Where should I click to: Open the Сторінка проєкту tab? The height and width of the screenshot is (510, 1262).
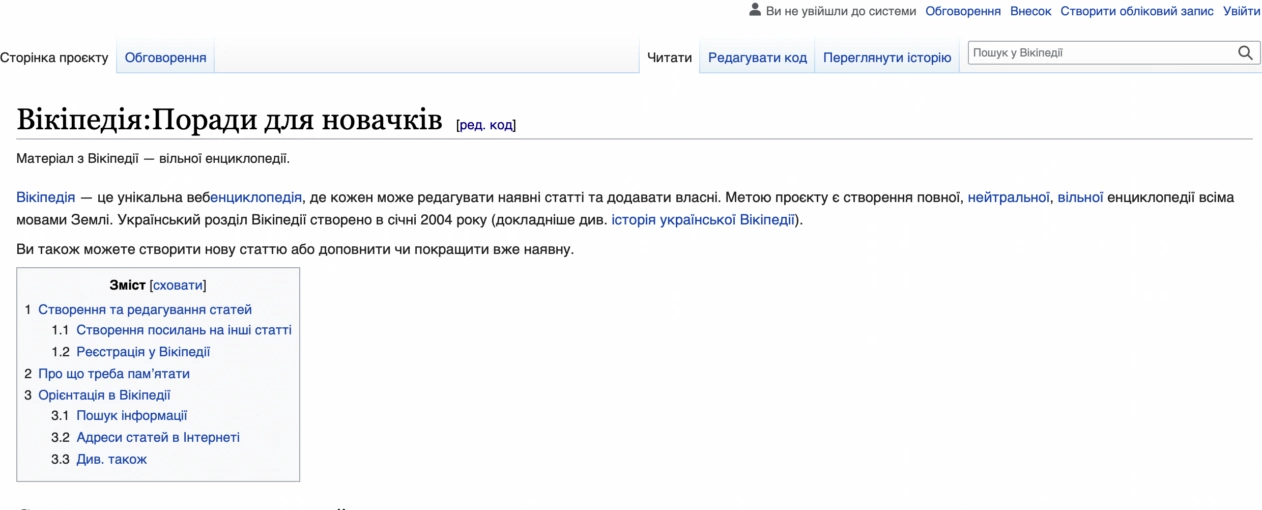pos(54,58)
